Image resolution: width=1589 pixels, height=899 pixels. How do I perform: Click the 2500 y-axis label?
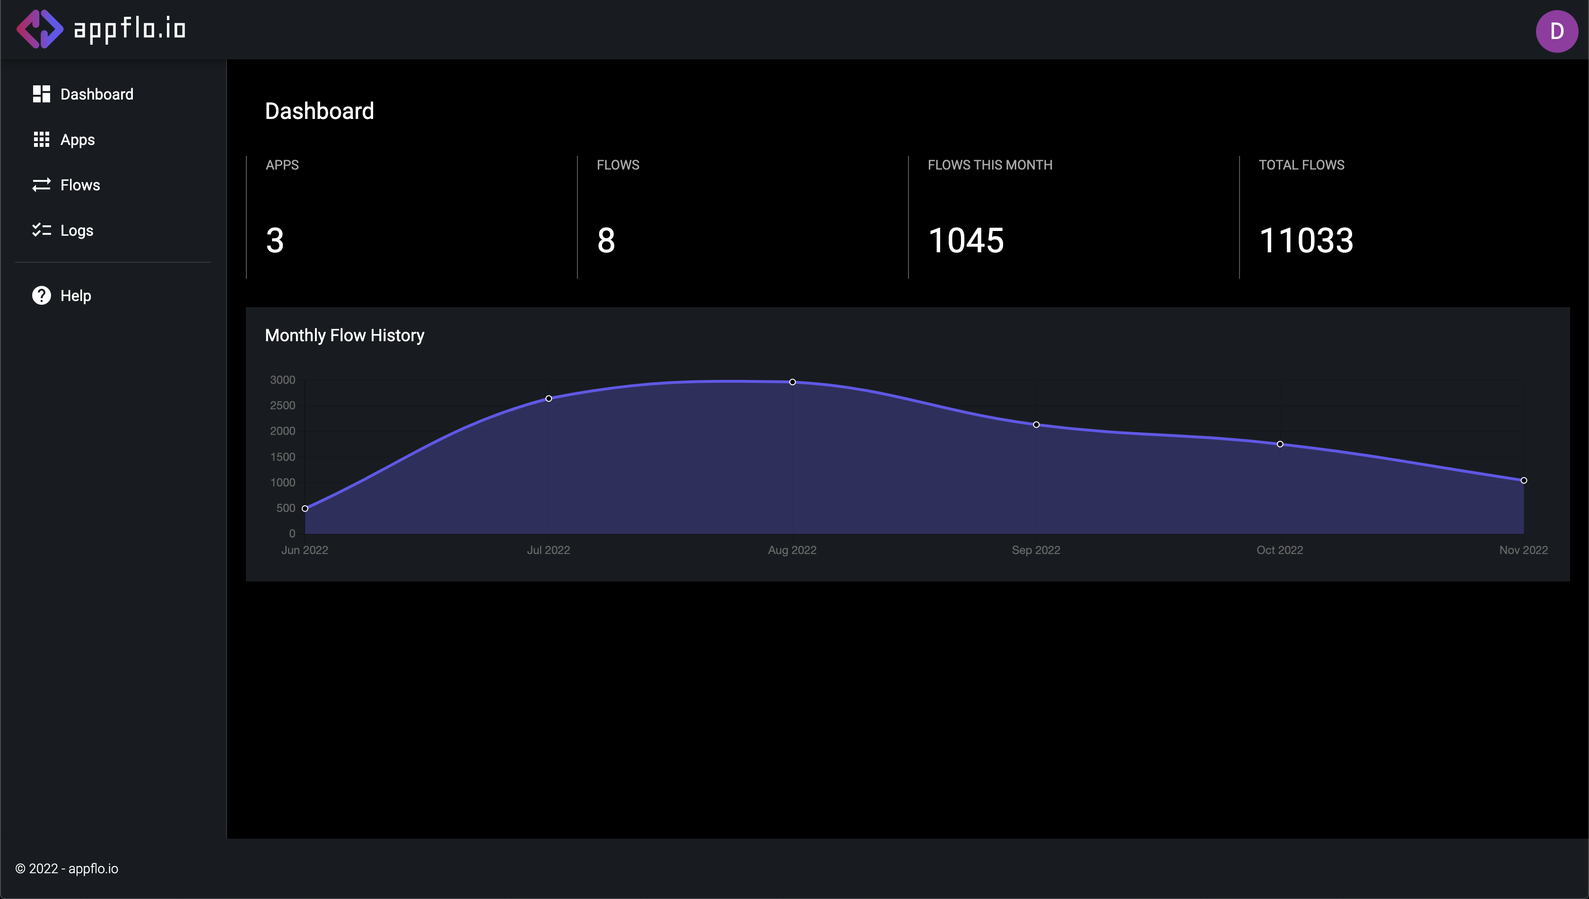(x=283, y=405)
